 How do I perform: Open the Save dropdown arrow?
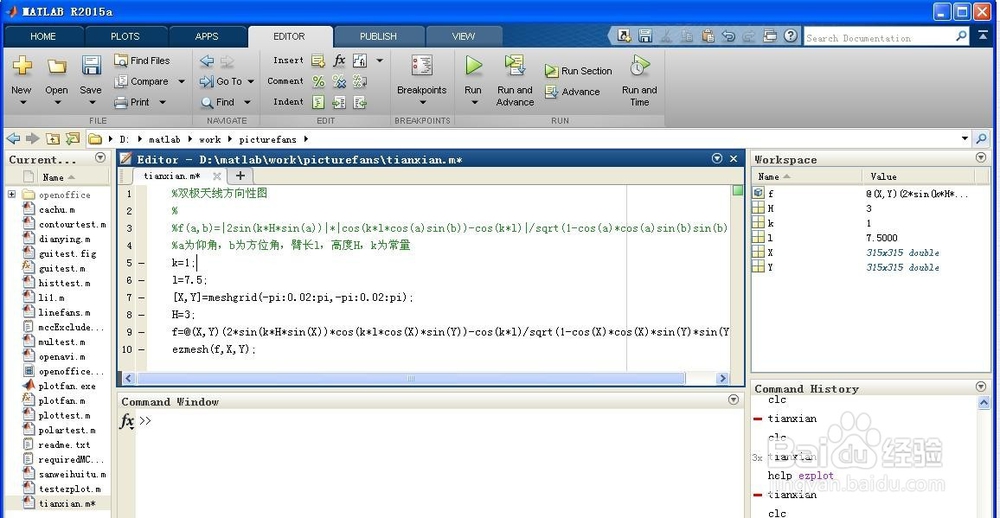pyautogui.click(x=91, y=102)
